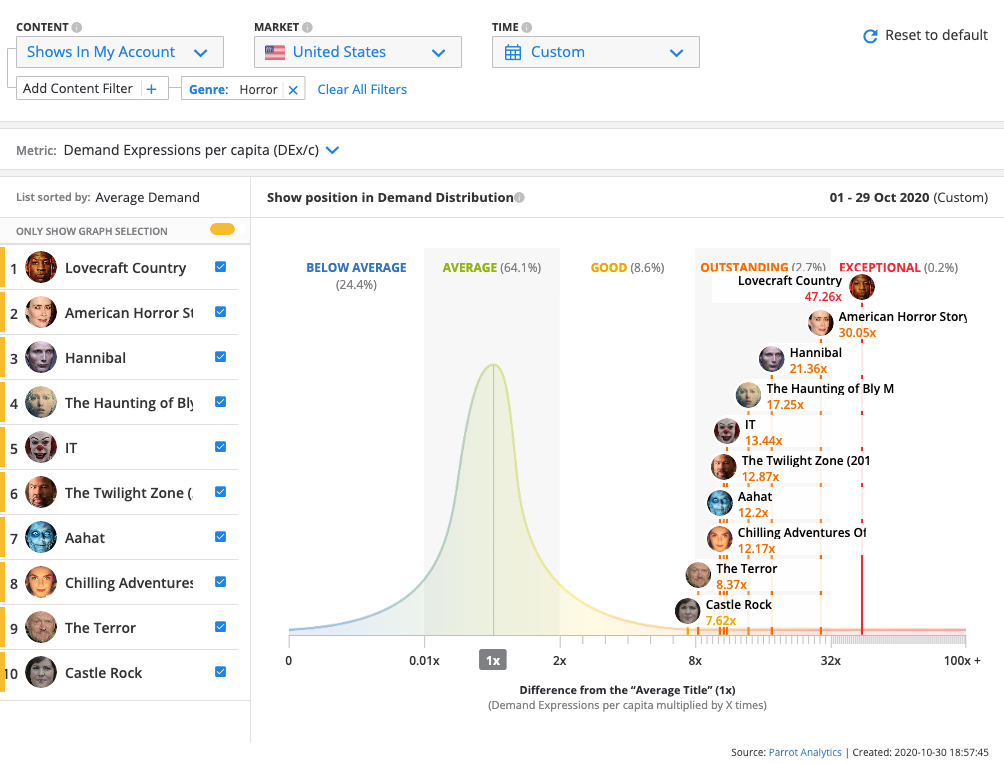Screen dimensions: 1004x764
Task: Open the Shows In My Account dropdown
Action: click(120, 52)
